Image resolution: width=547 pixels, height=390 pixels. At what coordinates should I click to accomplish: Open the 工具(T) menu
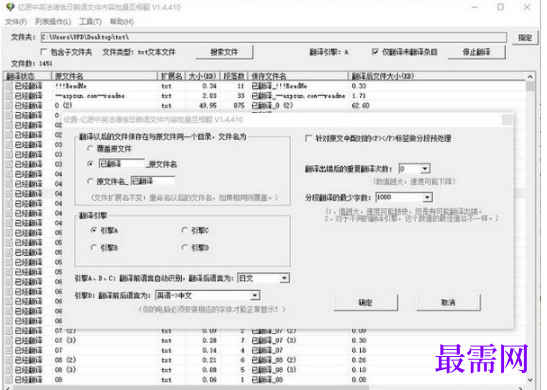90,22
